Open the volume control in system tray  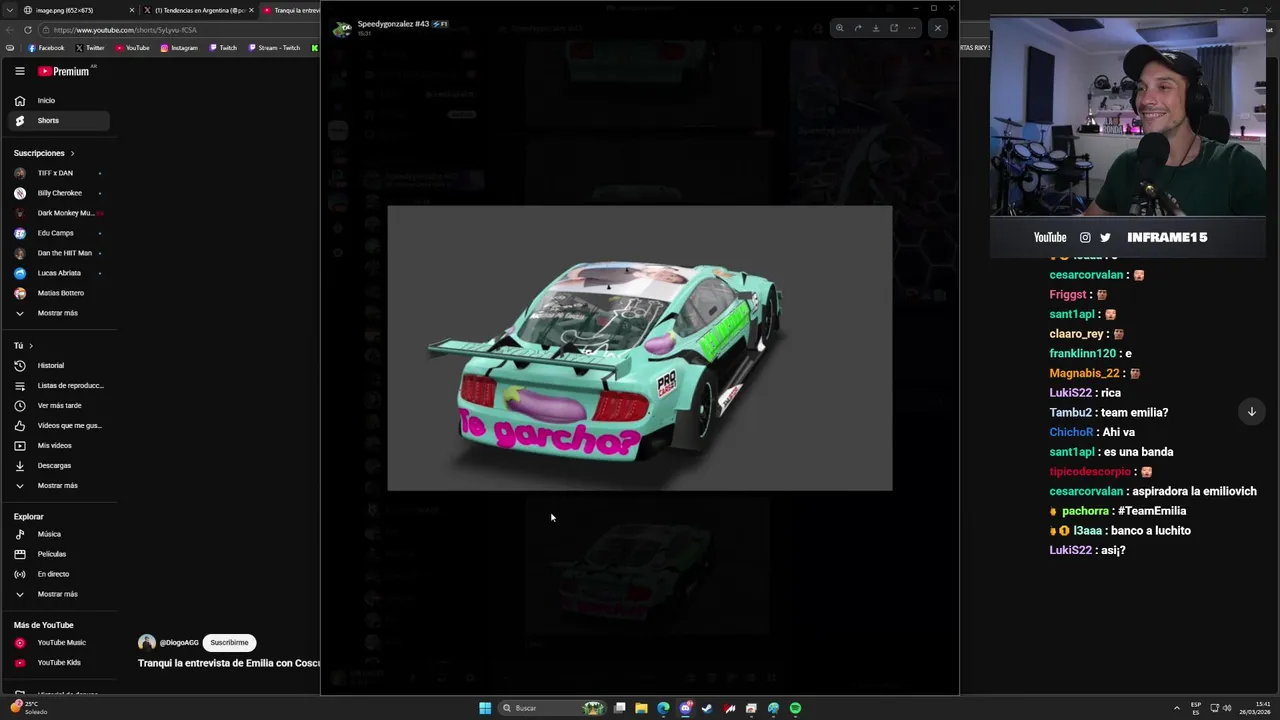click(x=1227, y=708)
